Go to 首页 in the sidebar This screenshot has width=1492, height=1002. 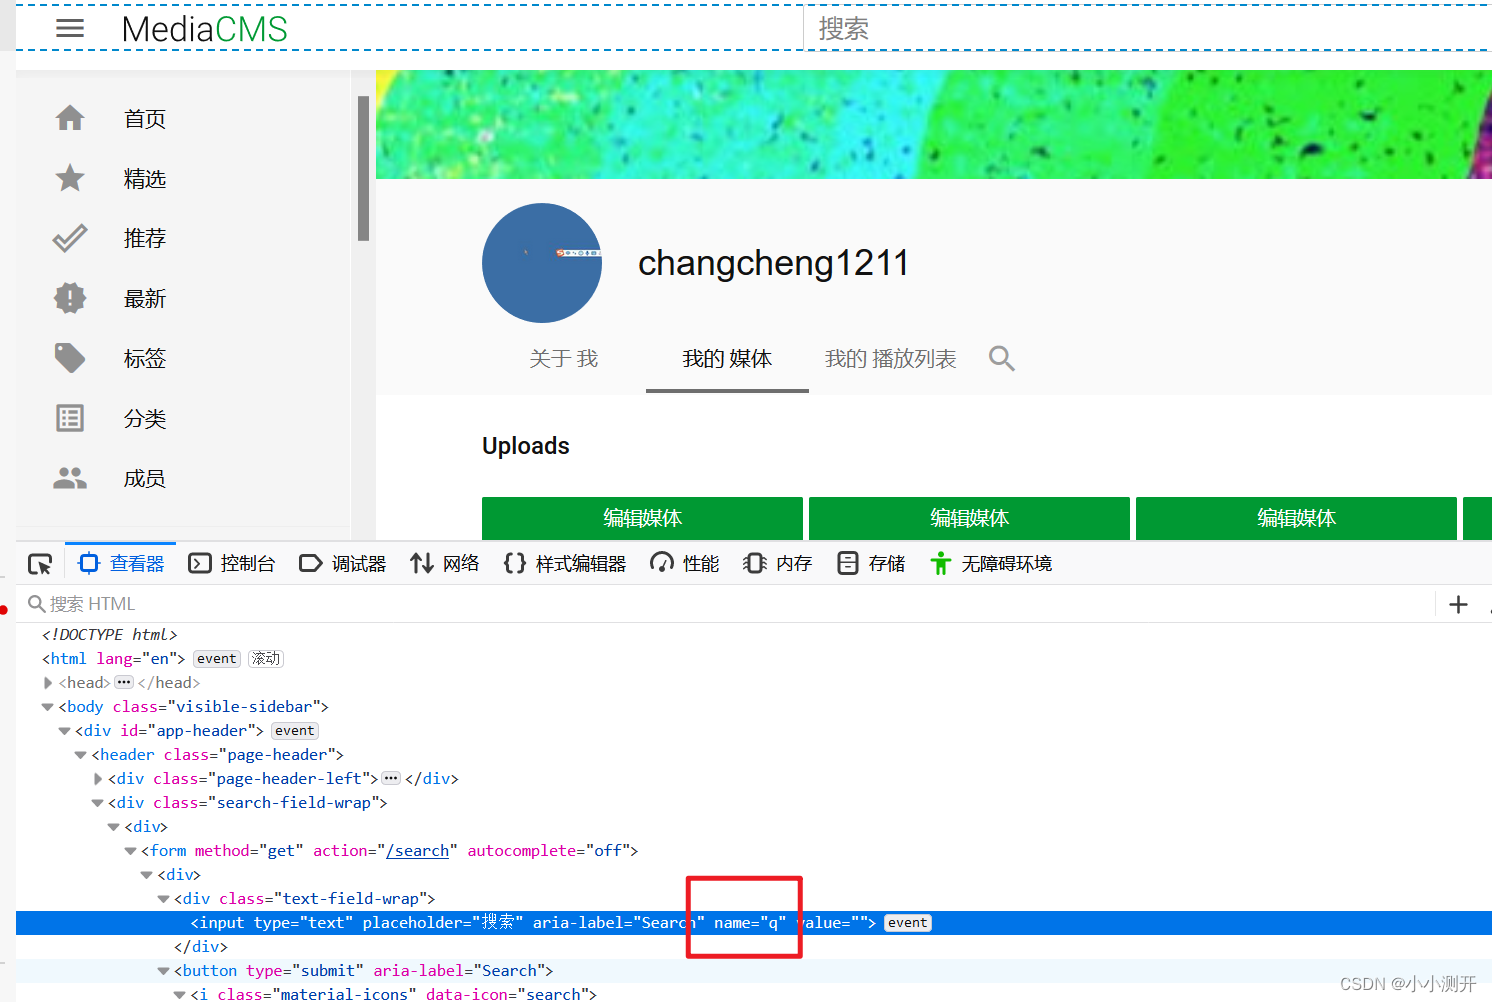[x=145, y=119]
